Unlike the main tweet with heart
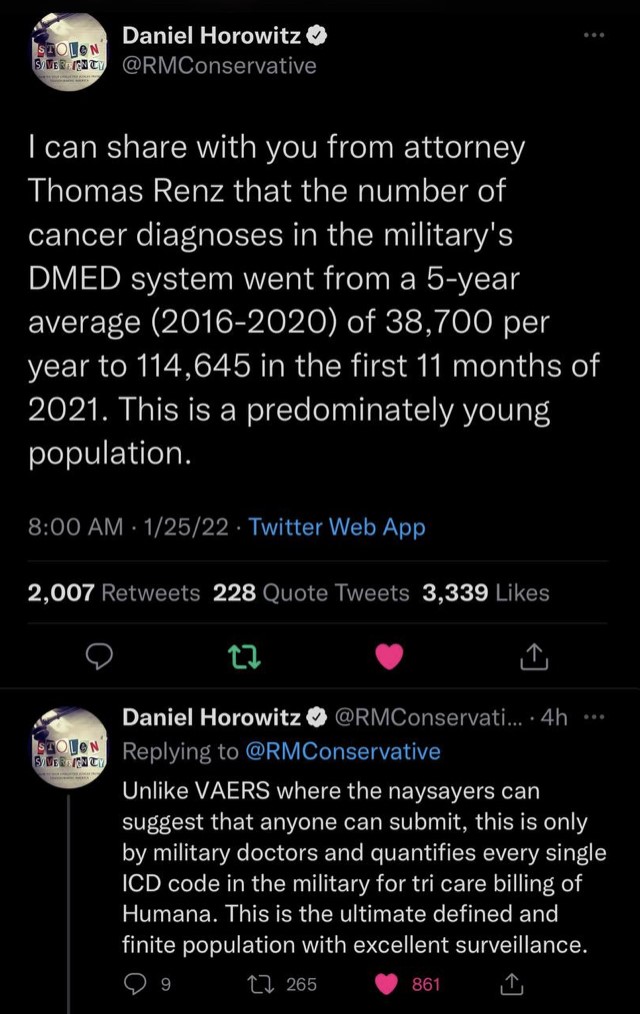The width and height of the screenshot is (640, 1014). coord(391,656)
